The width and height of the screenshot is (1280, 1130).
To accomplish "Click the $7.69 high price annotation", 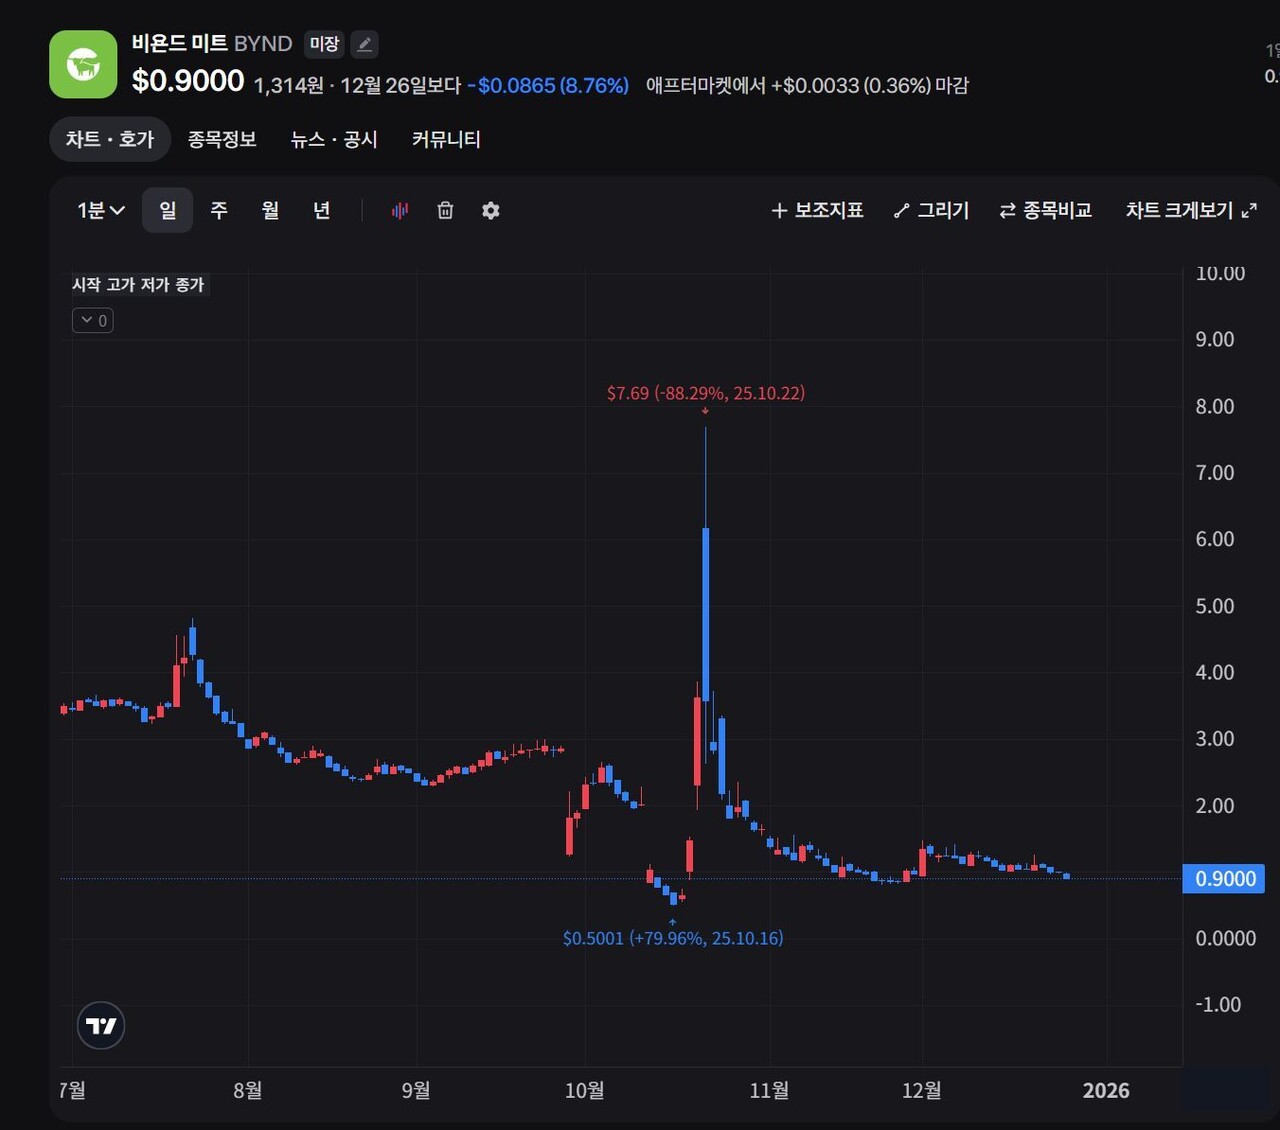I will 706,393.
